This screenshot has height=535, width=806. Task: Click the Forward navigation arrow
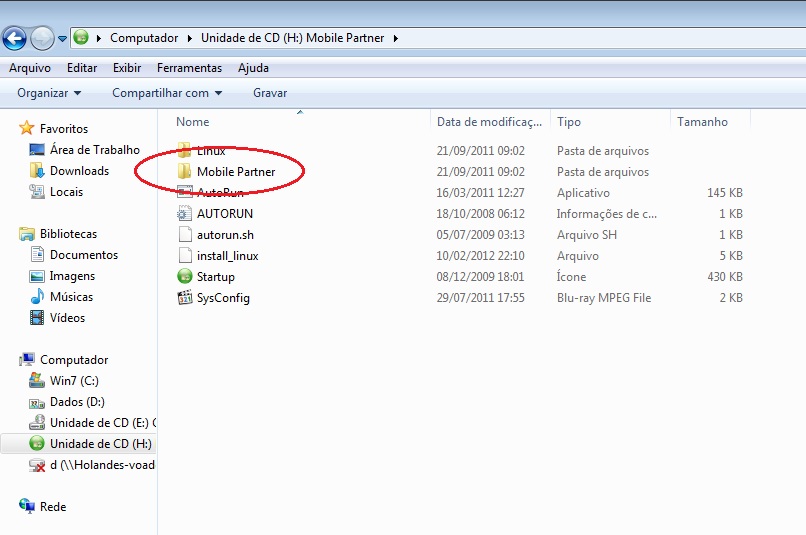coord(42,38)
